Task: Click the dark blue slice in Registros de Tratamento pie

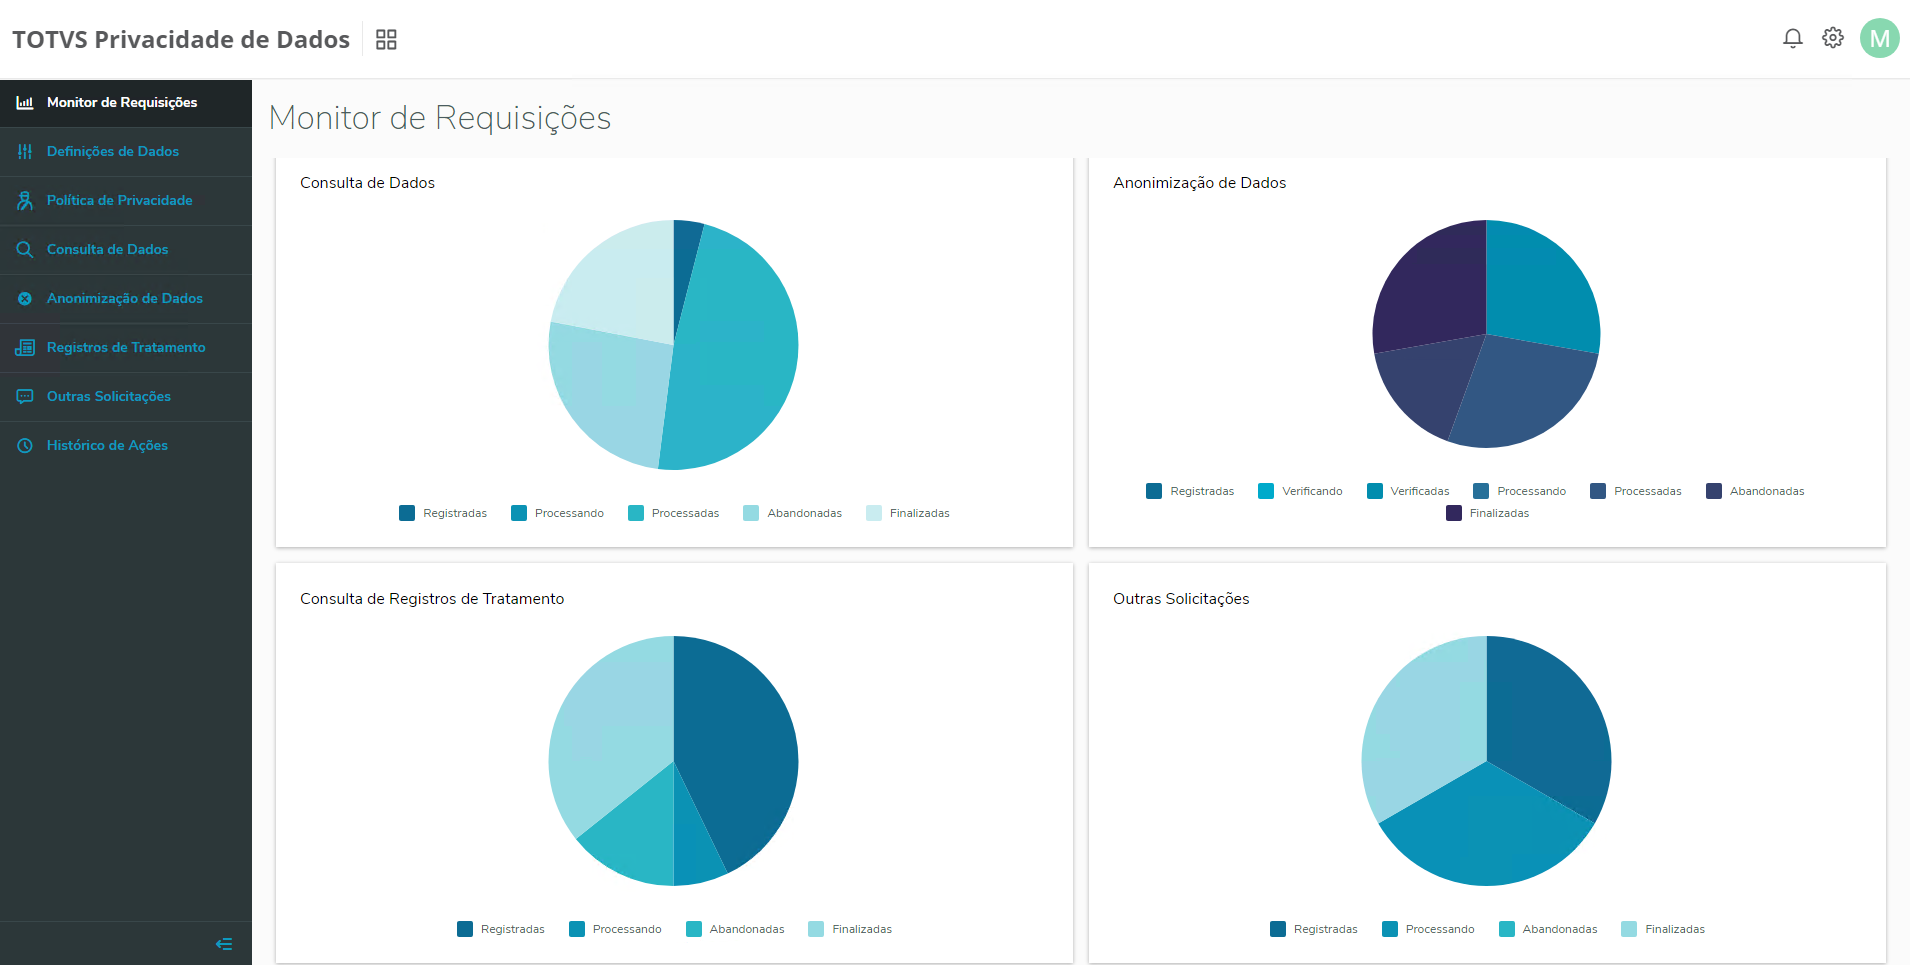Action: (x=735, y=745)
